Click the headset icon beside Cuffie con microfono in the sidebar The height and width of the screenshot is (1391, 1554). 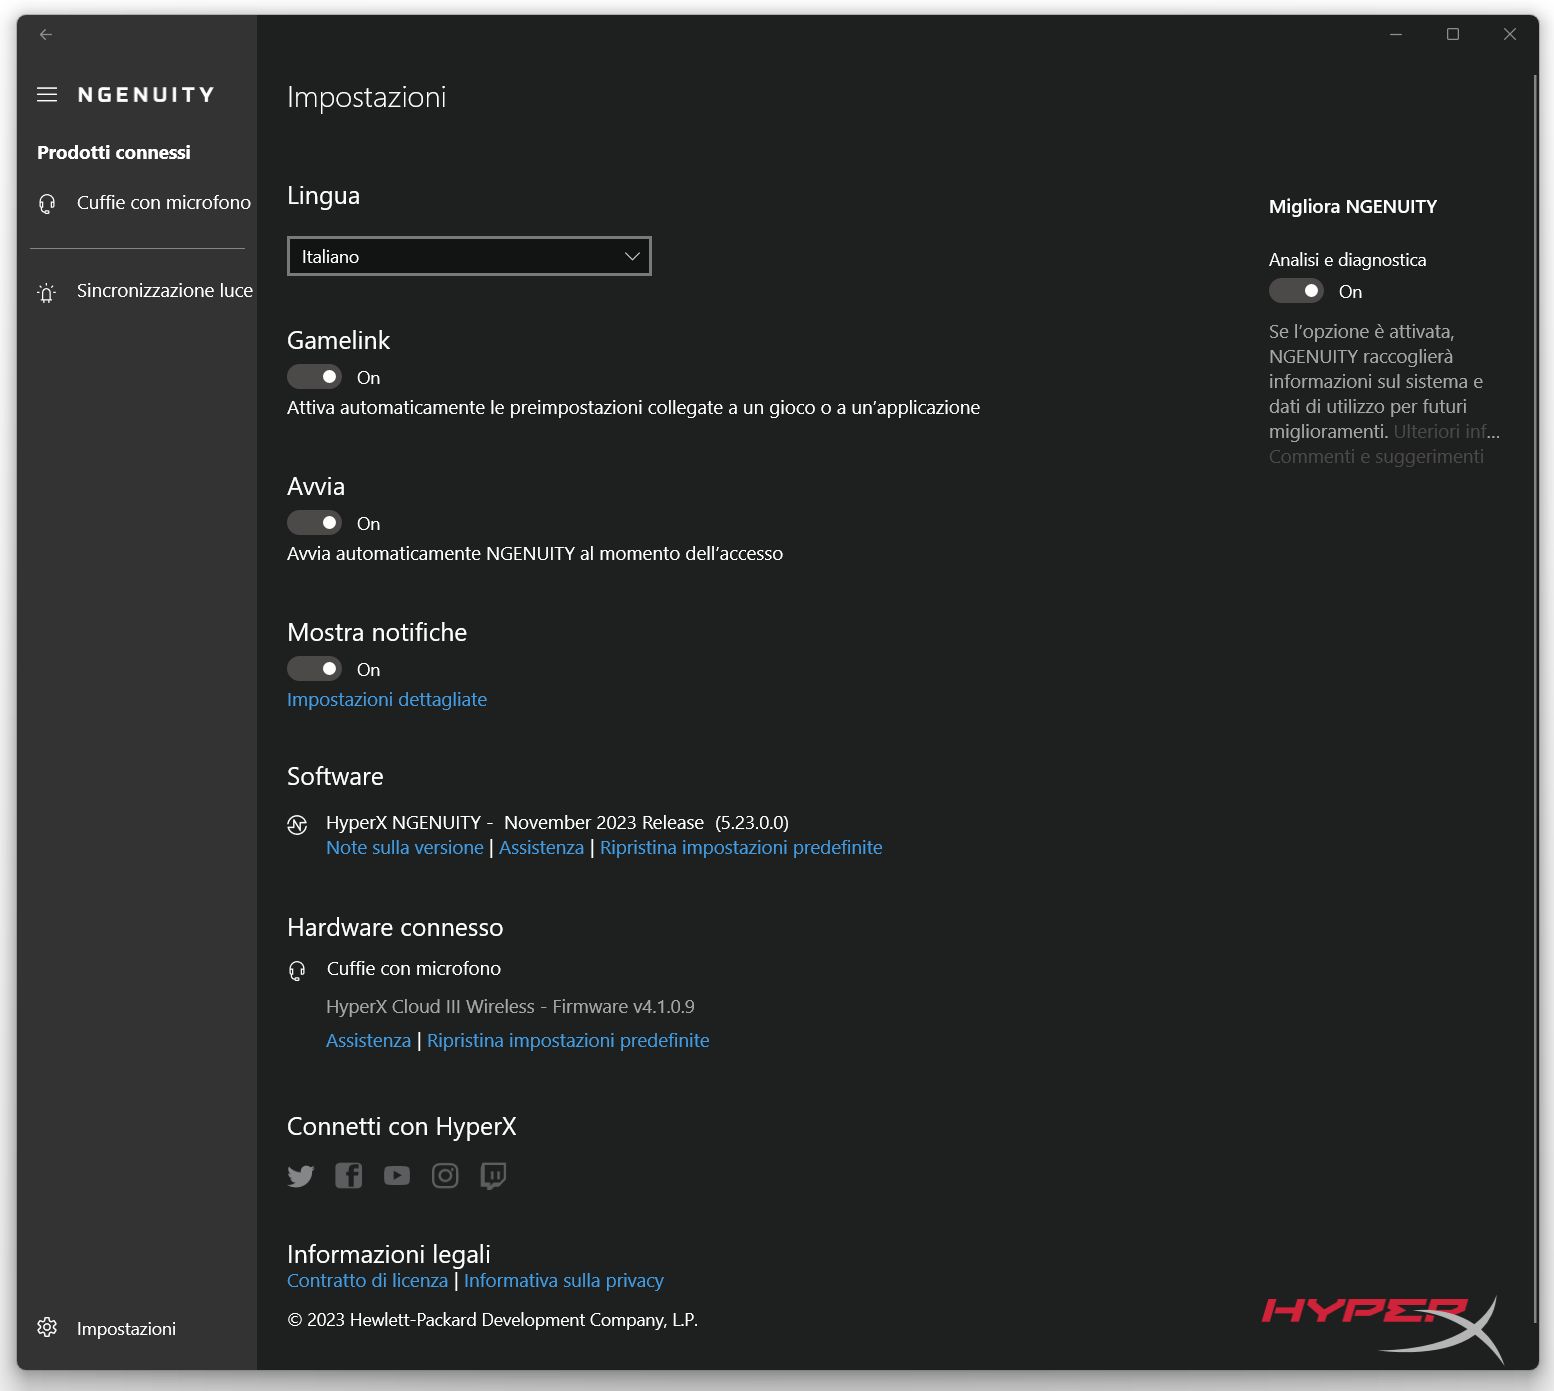47,204
